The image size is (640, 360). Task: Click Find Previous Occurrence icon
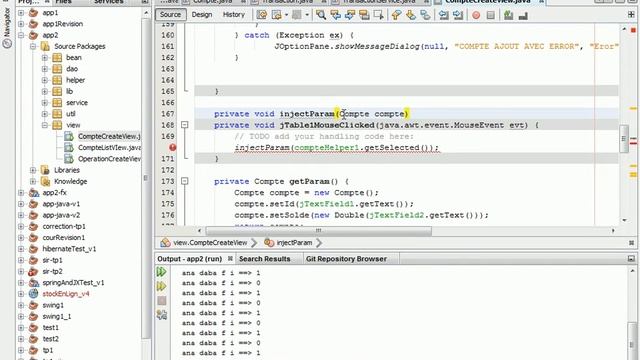pos(336,16)
